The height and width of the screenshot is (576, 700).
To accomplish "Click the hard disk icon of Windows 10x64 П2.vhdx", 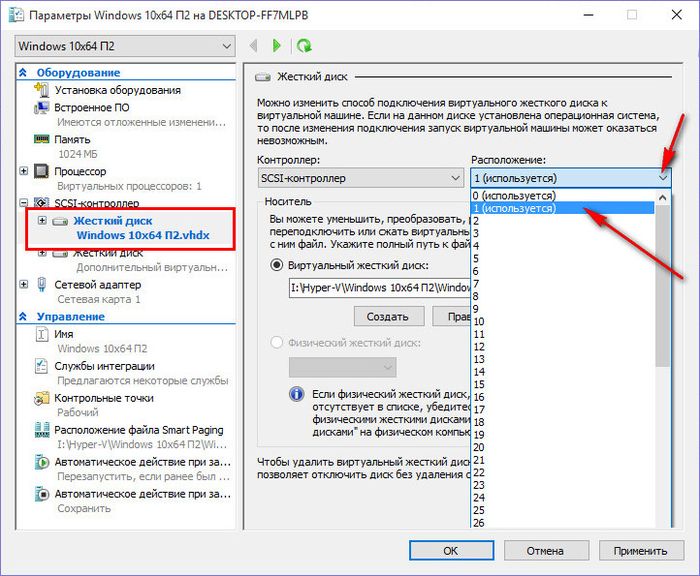I will pyautogui.click(x=60, y=221).
